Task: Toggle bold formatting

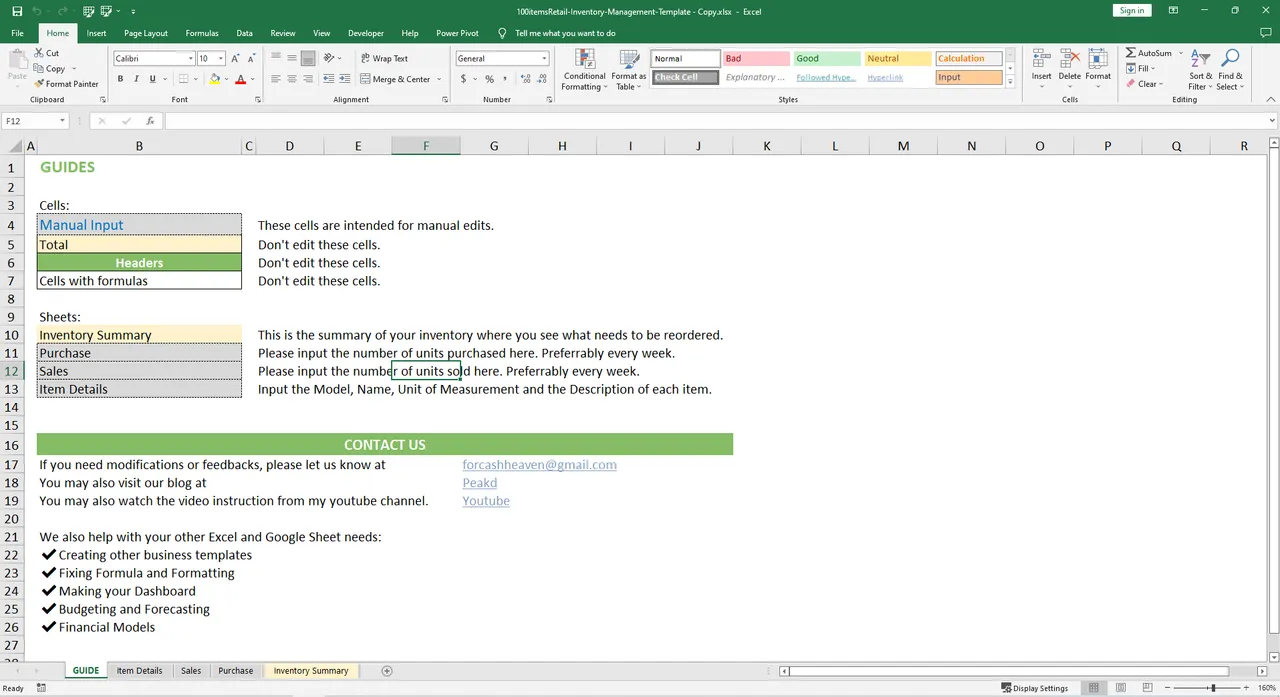Action: (x=120, y=78)
